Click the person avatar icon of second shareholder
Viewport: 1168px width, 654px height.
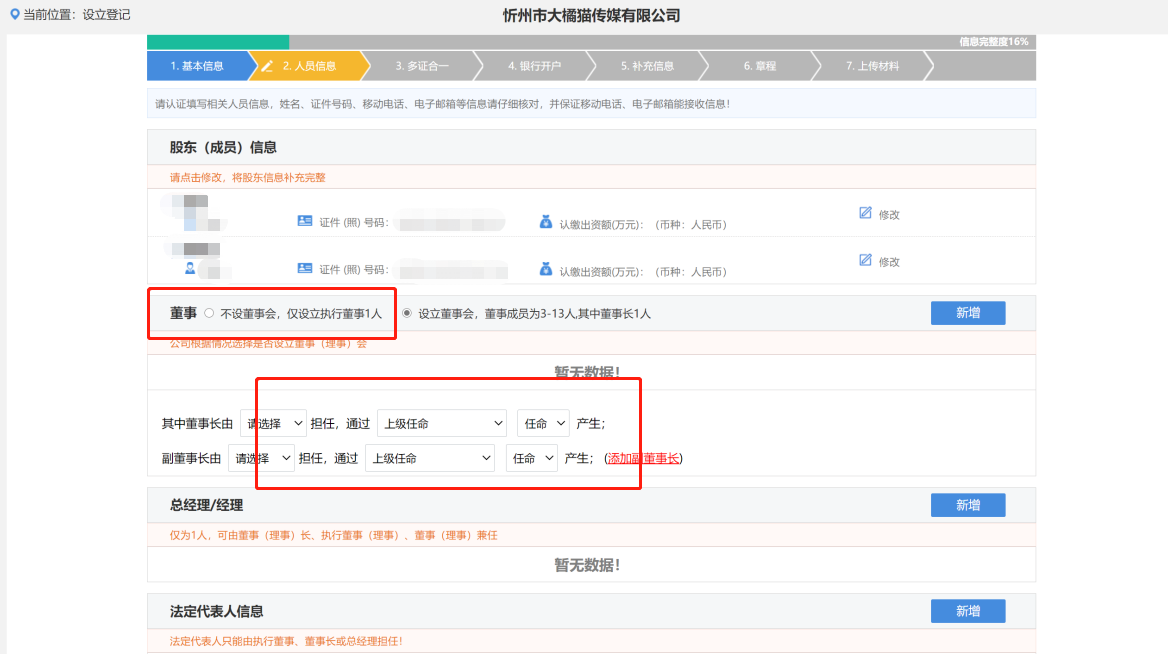(190, 268)
